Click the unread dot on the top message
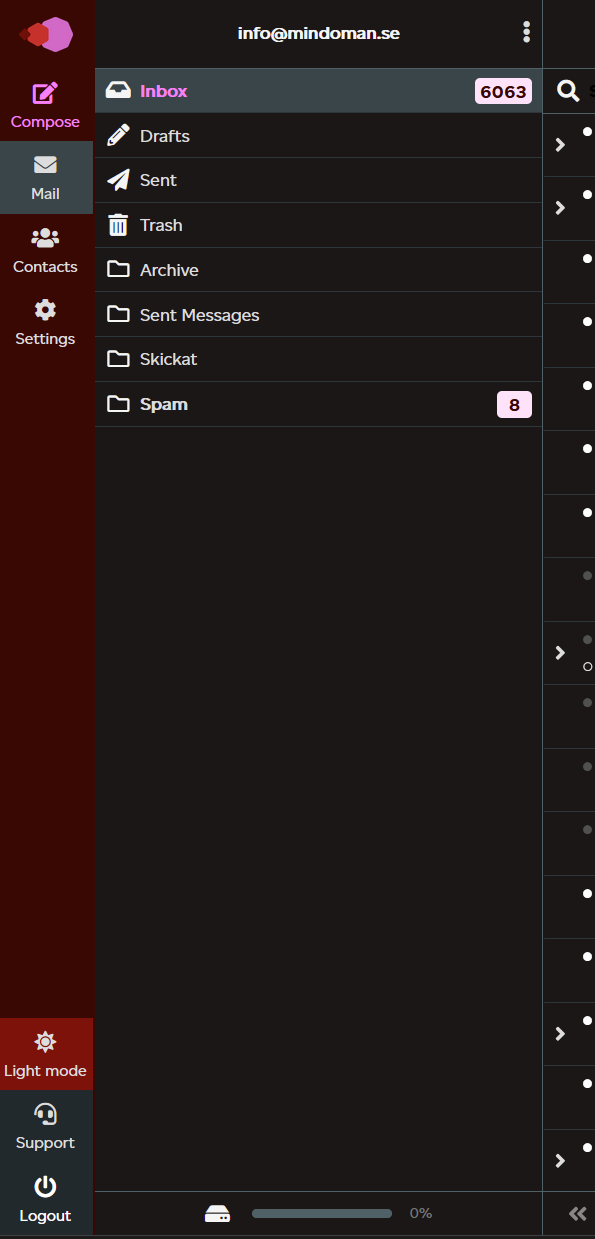 [586, 129]
